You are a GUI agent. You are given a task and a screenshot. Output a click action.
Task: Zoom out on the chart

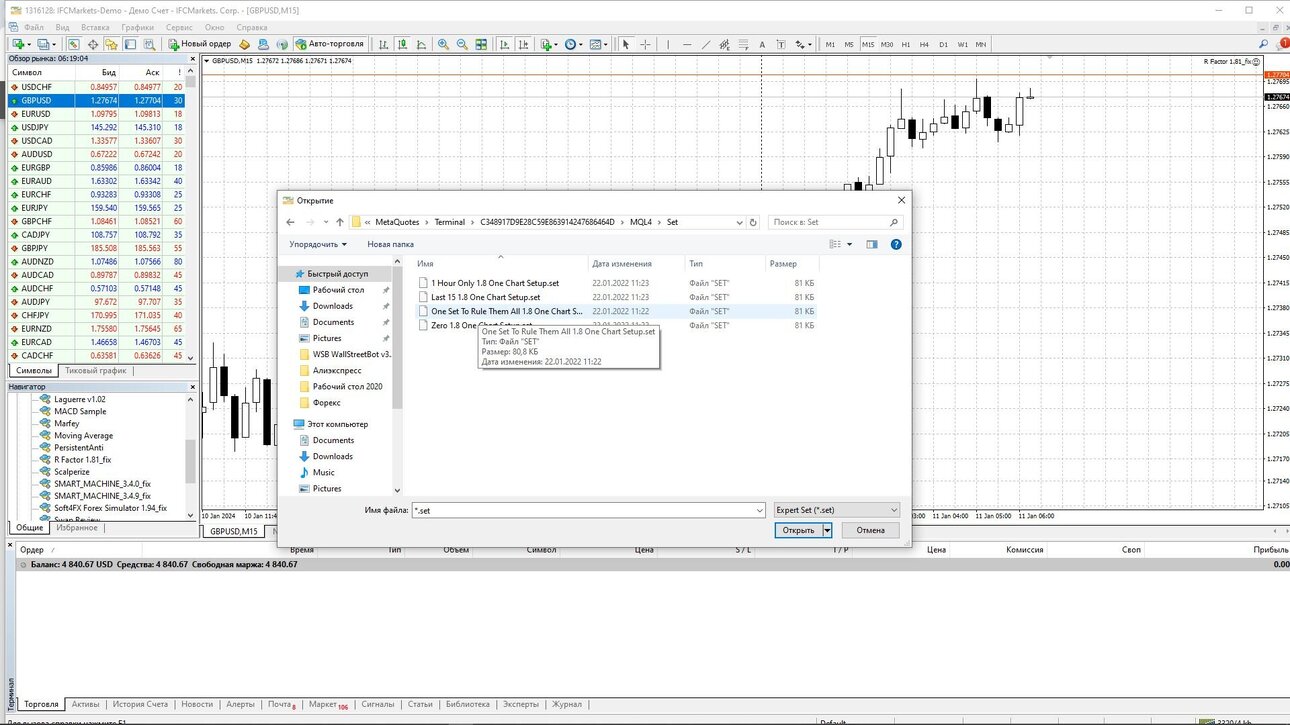[x=462, y=44]
